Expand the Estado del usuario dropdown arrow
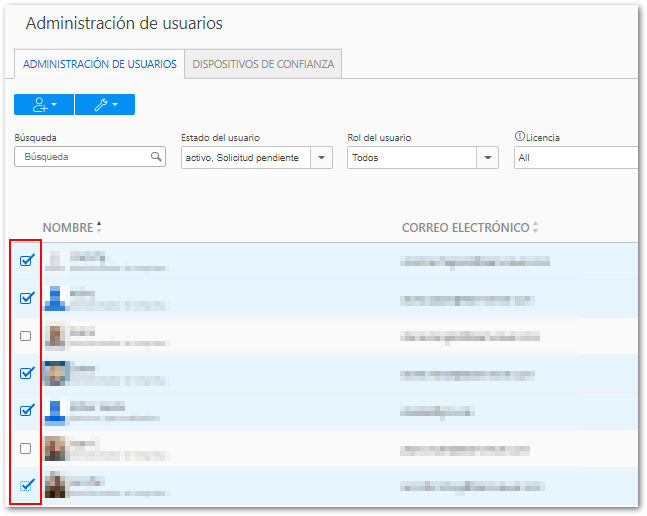 click(321, 158)
